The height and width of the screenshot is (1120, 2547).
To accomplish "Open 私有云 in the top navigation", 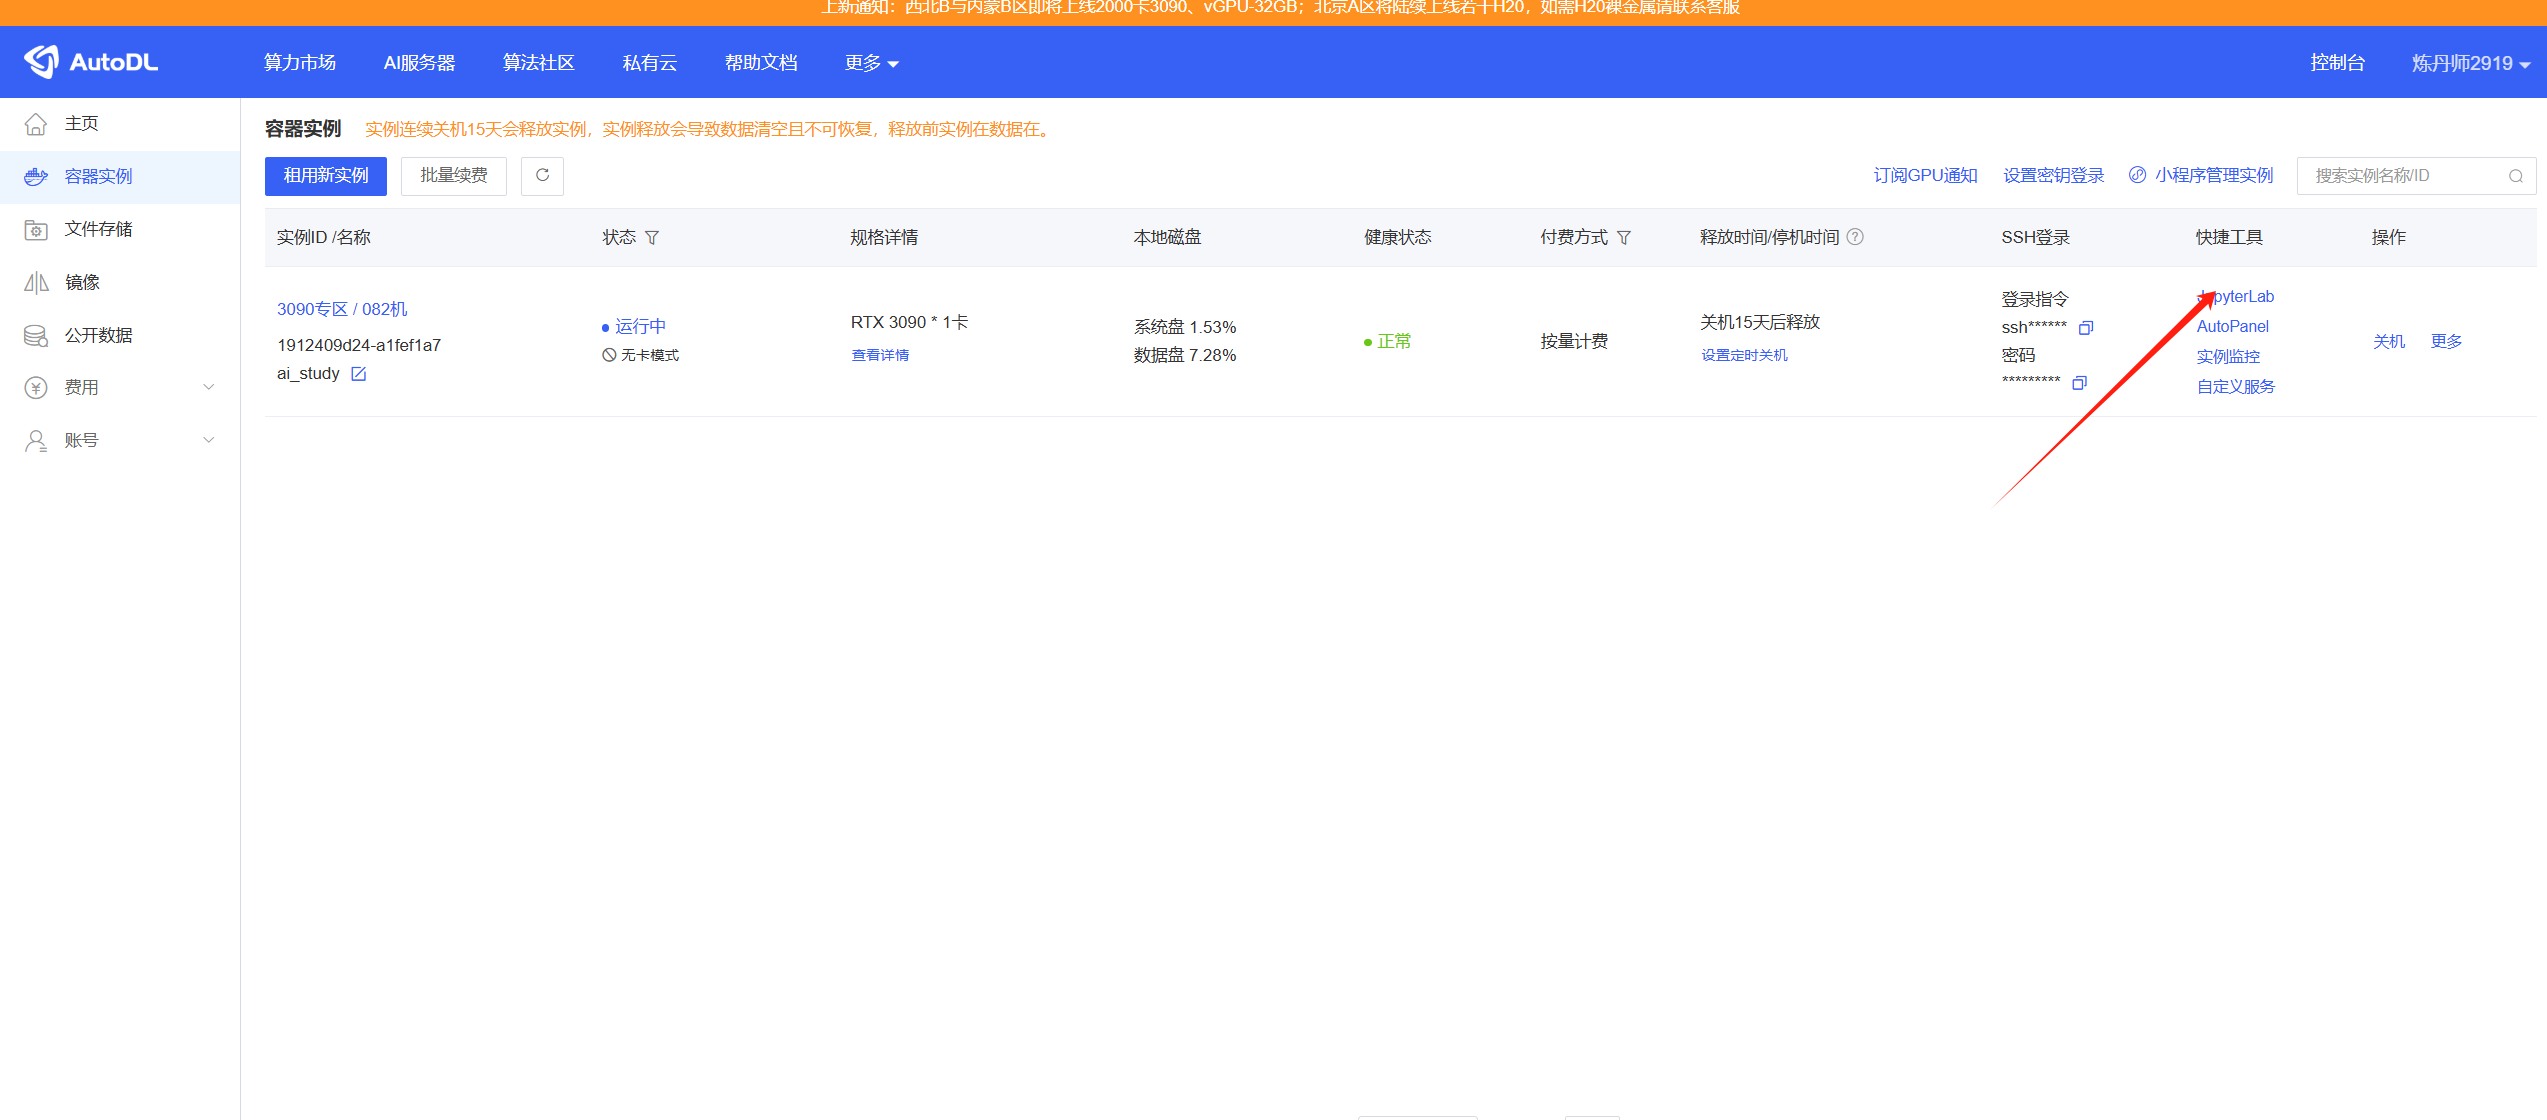I will click(649, 63).
